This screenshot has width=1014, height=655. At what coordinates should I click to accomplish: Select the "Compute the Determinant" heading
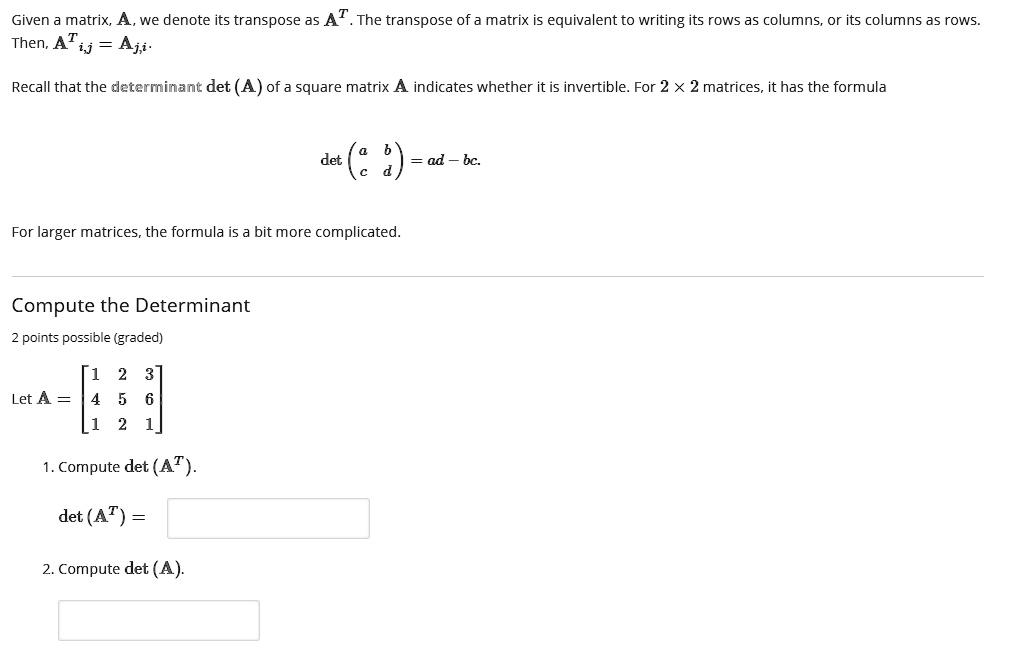pyautogui.click(x=131, y=305)
